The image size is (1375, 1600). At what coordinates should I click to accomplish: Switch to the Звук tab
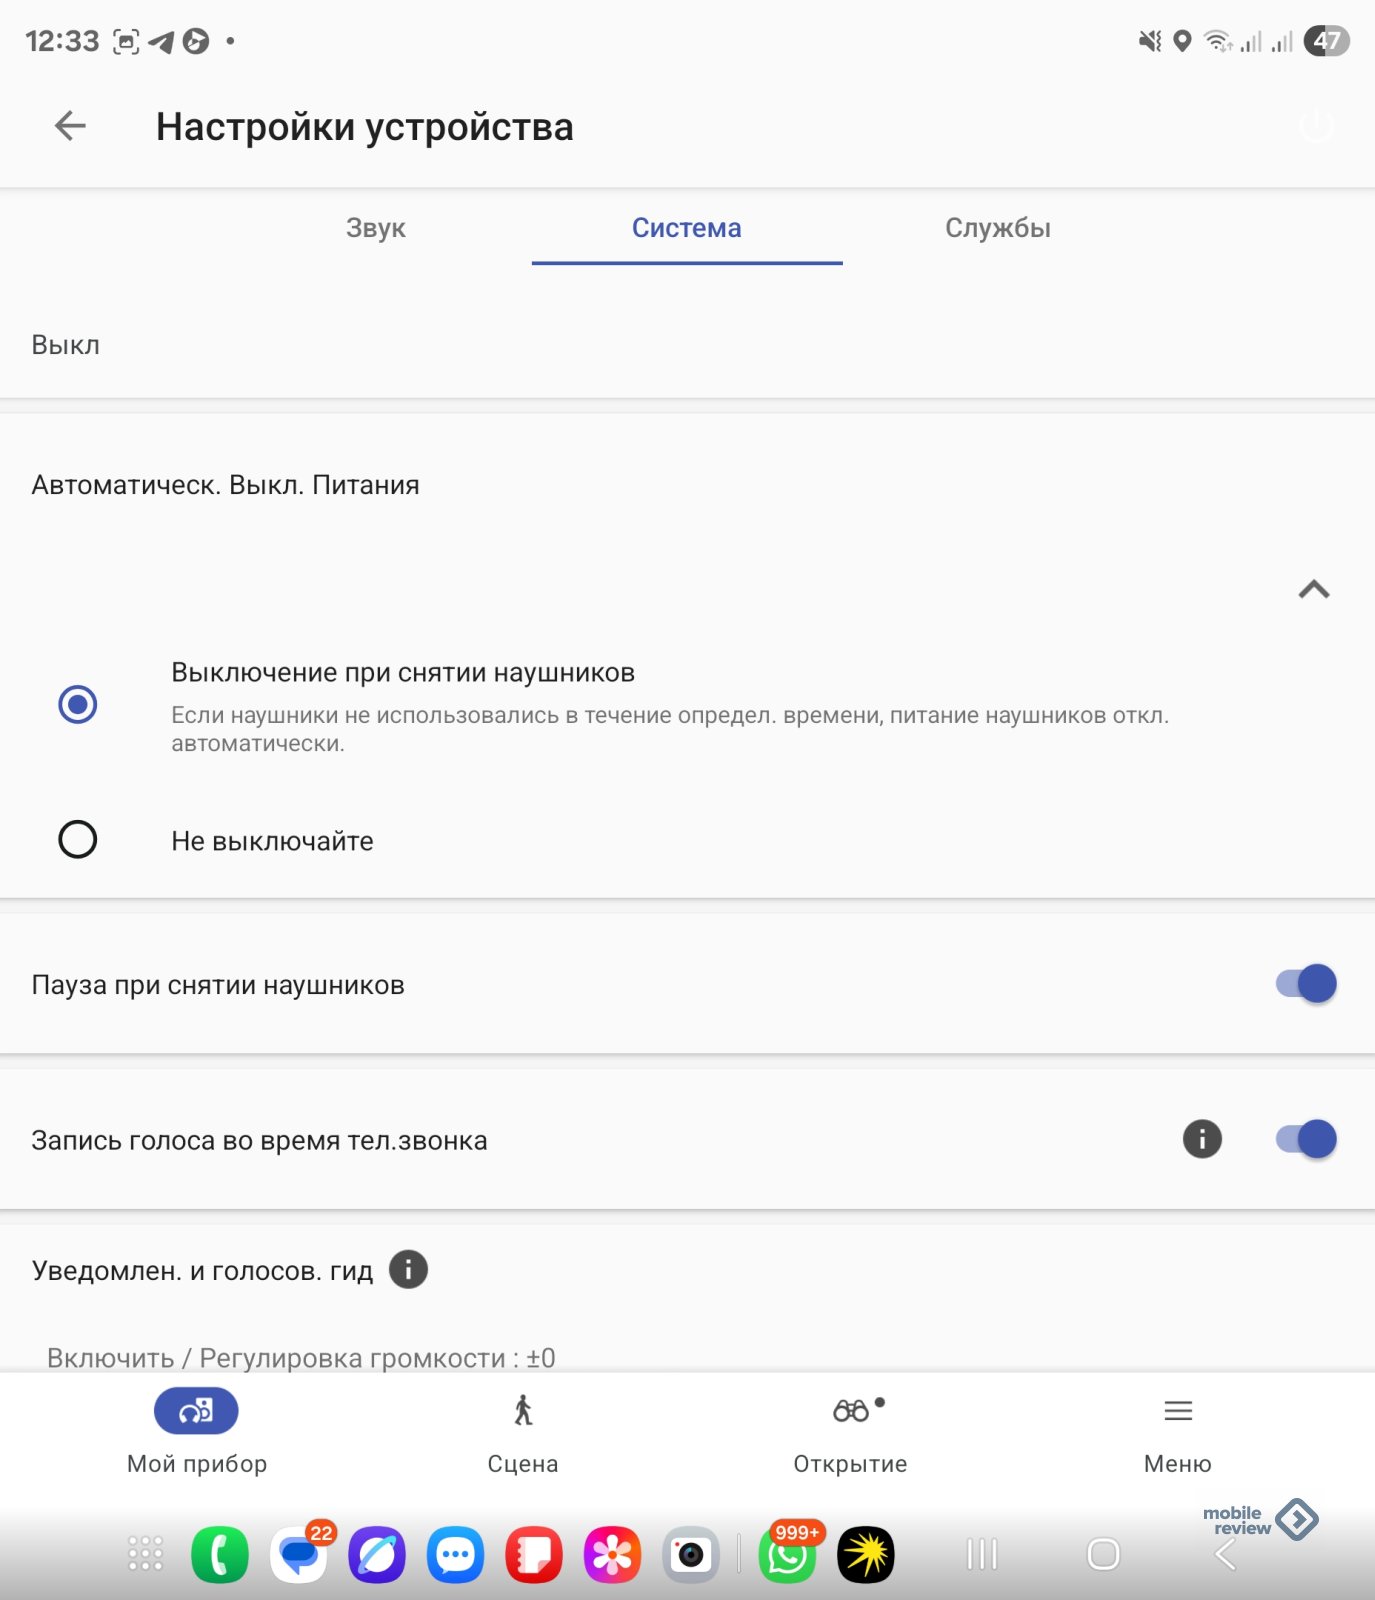[x=376, y=228]
